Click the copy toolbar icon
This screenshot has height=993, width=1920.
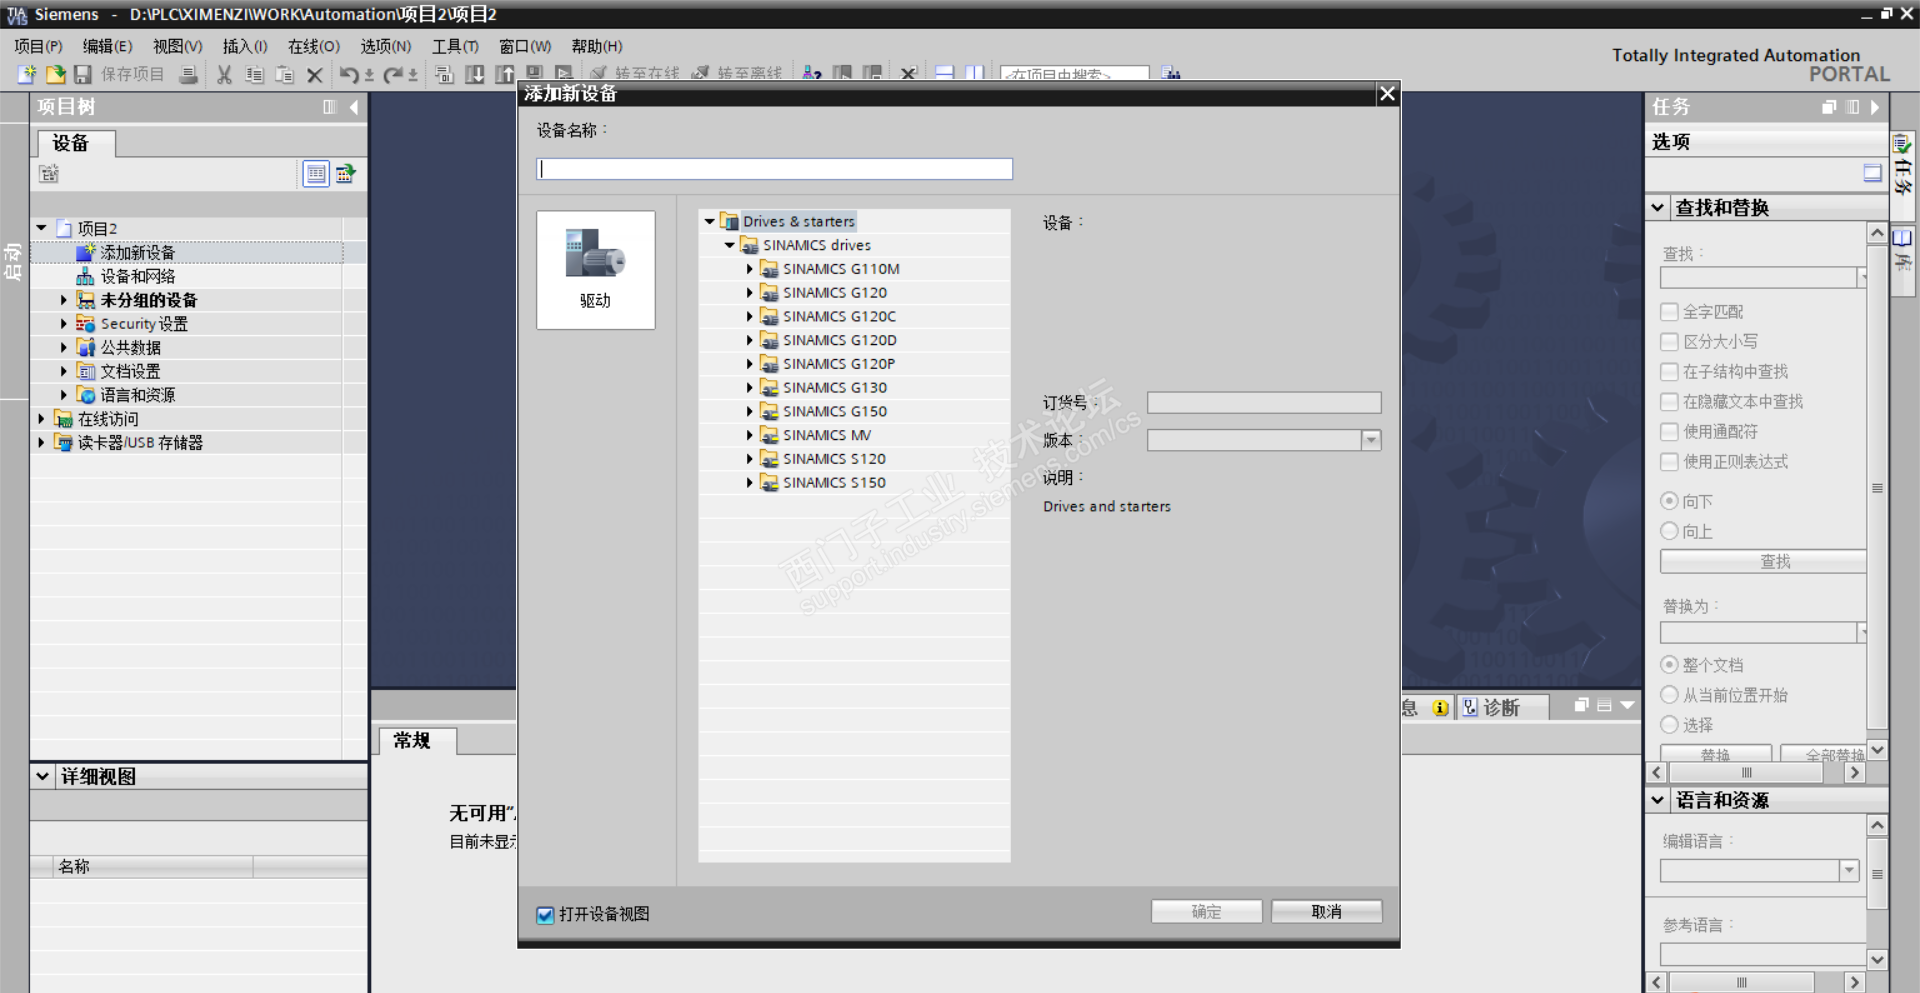click(255, 74)
